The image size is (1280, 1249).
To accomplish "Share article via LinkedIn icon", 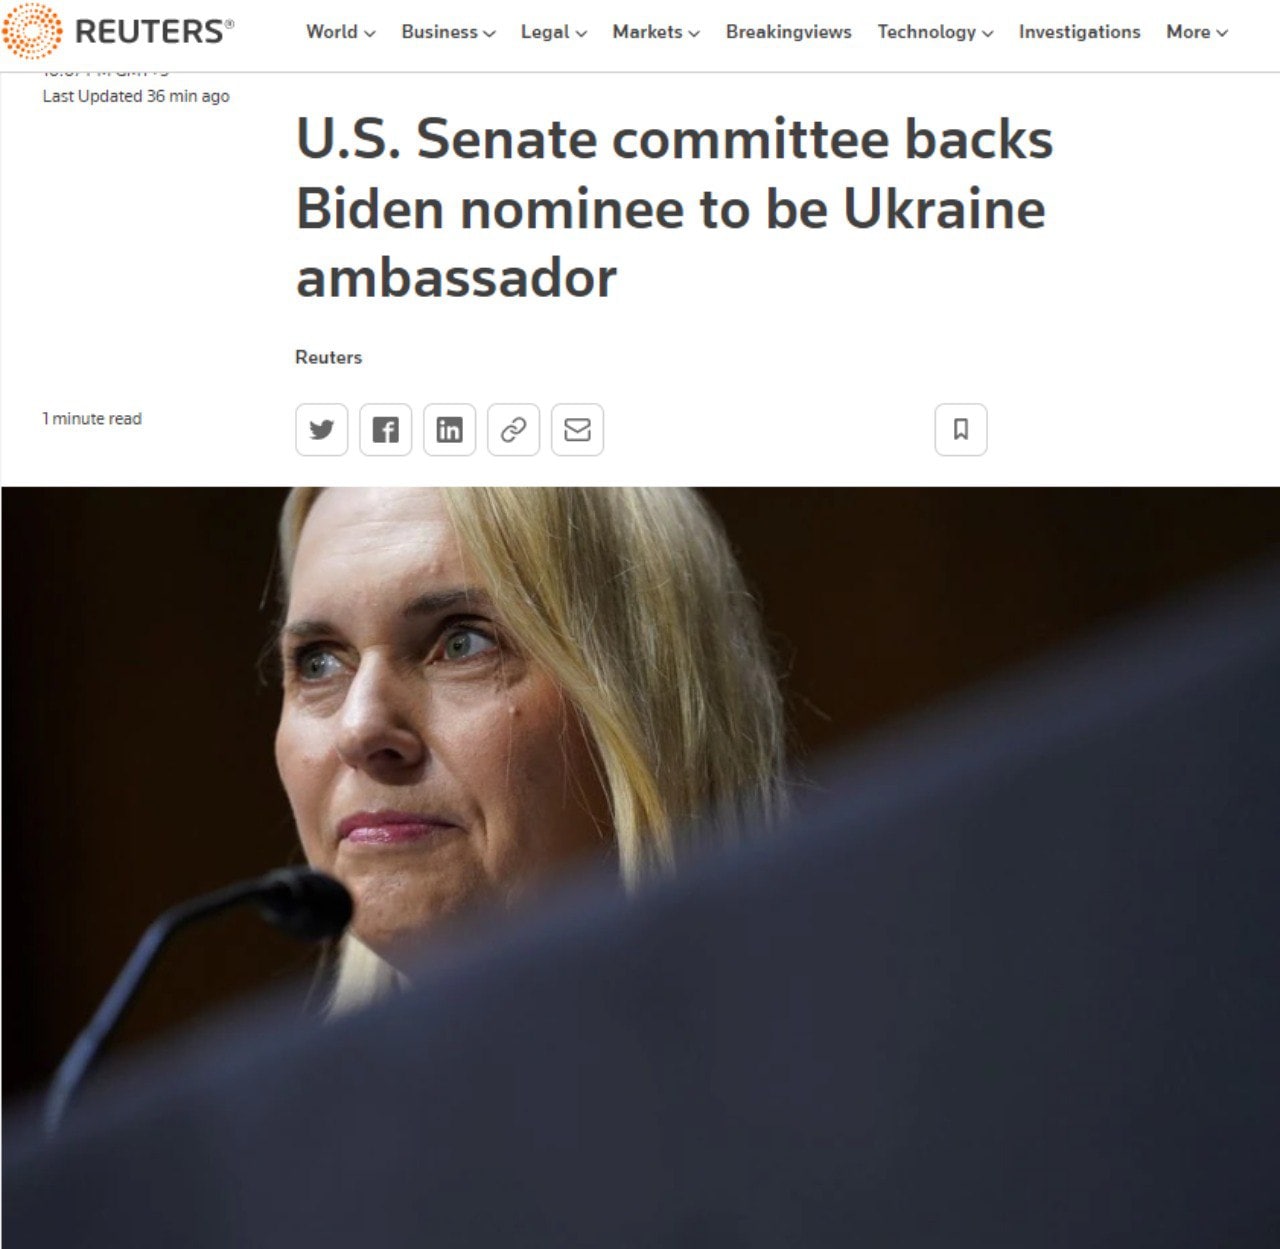I will 450,430.
